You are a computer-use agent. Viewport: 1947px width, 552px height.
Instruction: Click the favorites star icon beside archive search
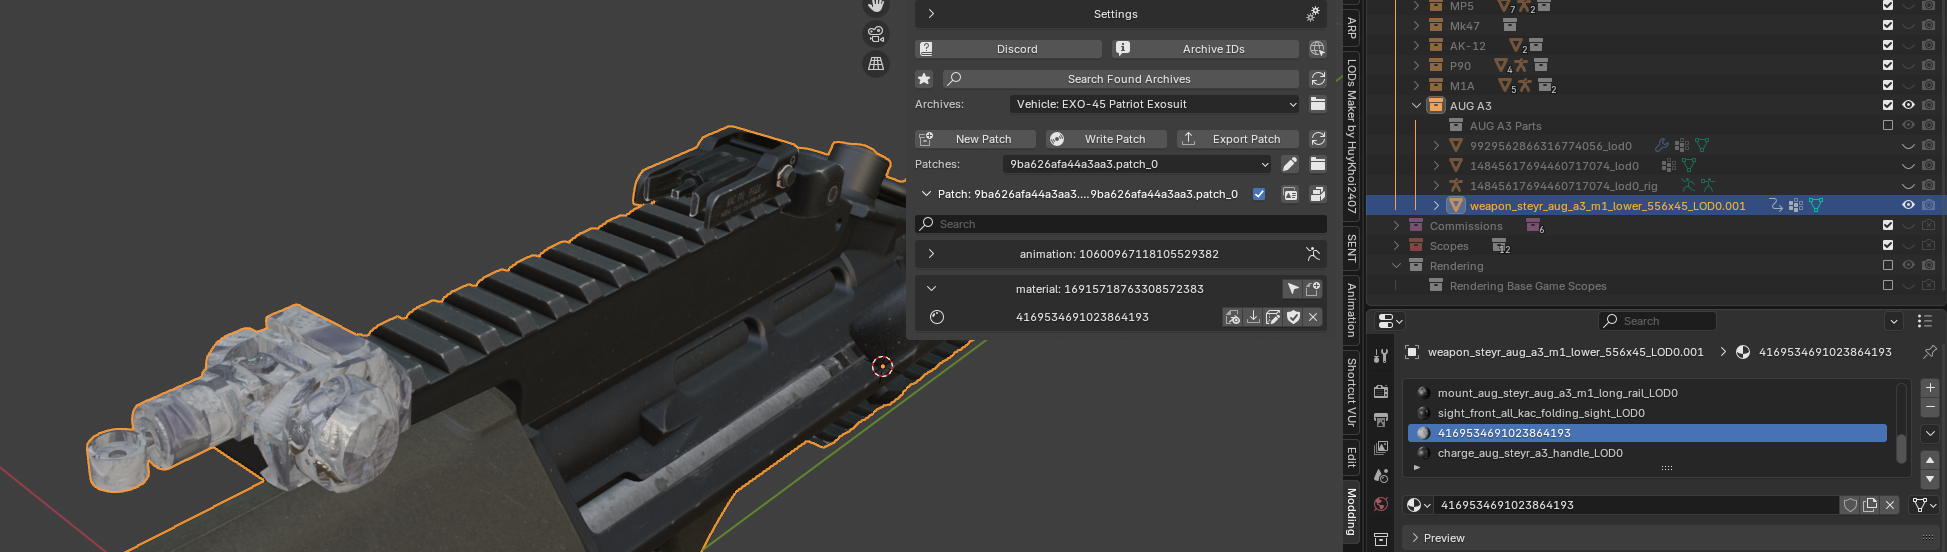924,79
